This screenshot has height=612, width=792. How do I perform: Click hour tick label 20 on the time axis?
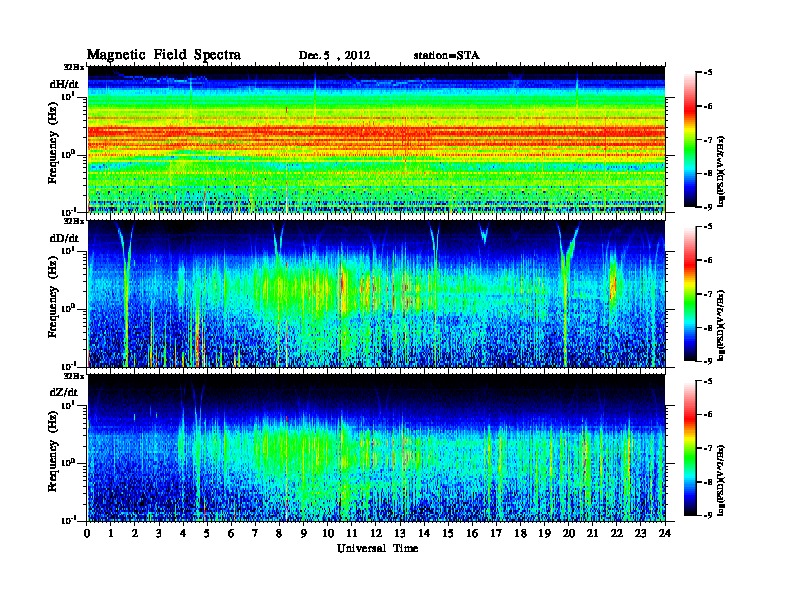click(x=568, y=533)
